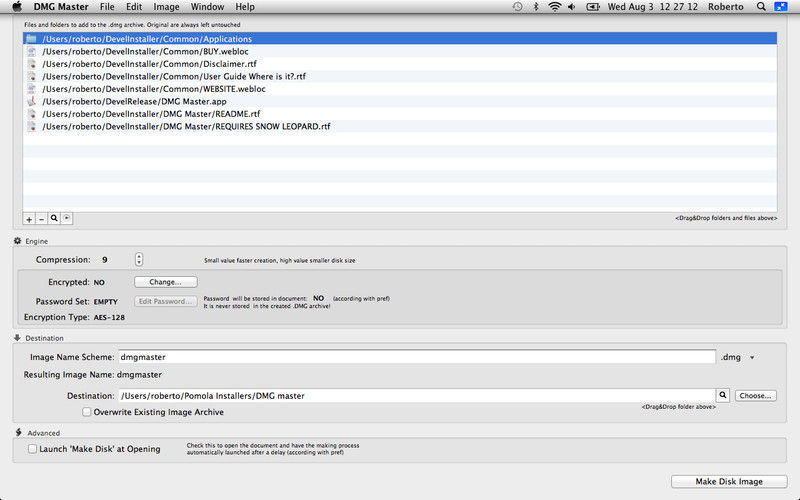The image size is (800, 500).
Task: Click the Advanced lightning section icon
Action: coord(18,433)
